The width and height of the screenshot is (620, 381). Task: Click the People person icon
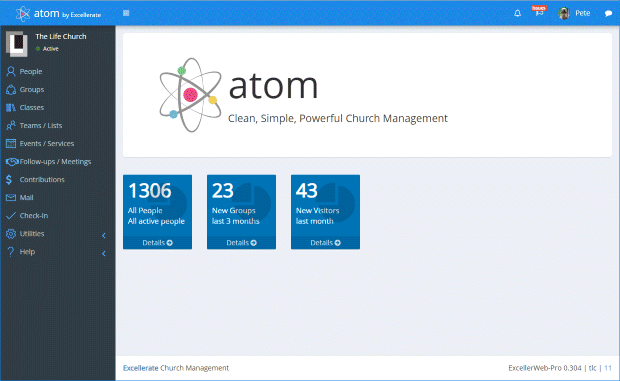[11, 72]
